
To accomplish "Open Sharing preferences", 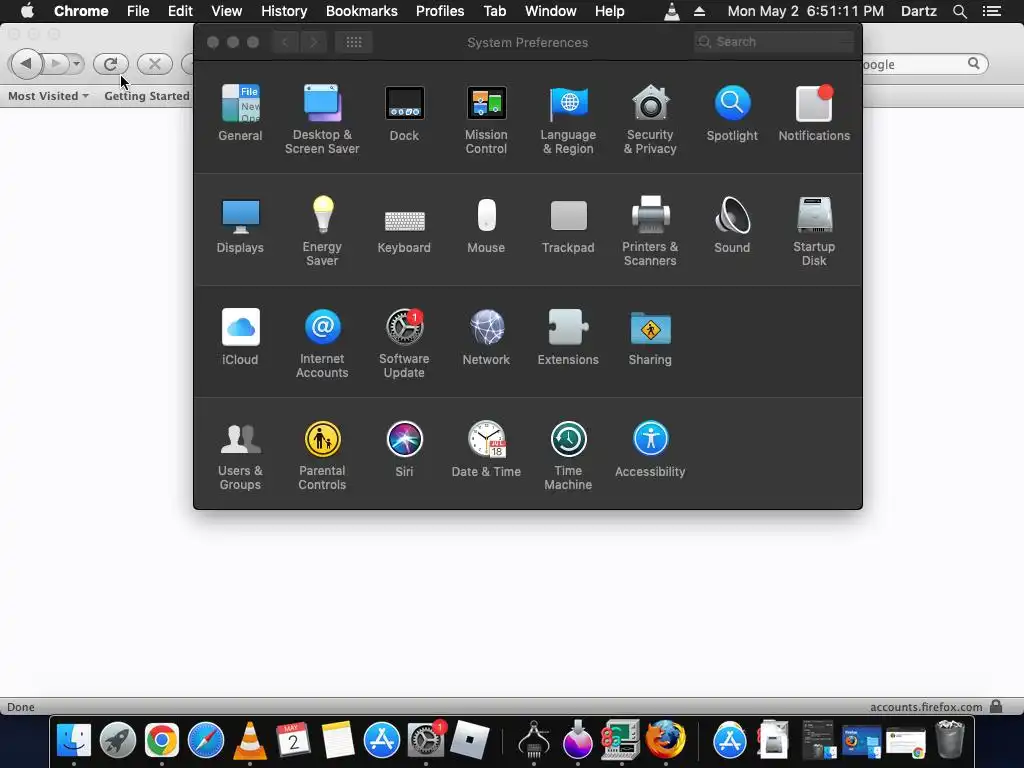I will (x=650, y=337).
